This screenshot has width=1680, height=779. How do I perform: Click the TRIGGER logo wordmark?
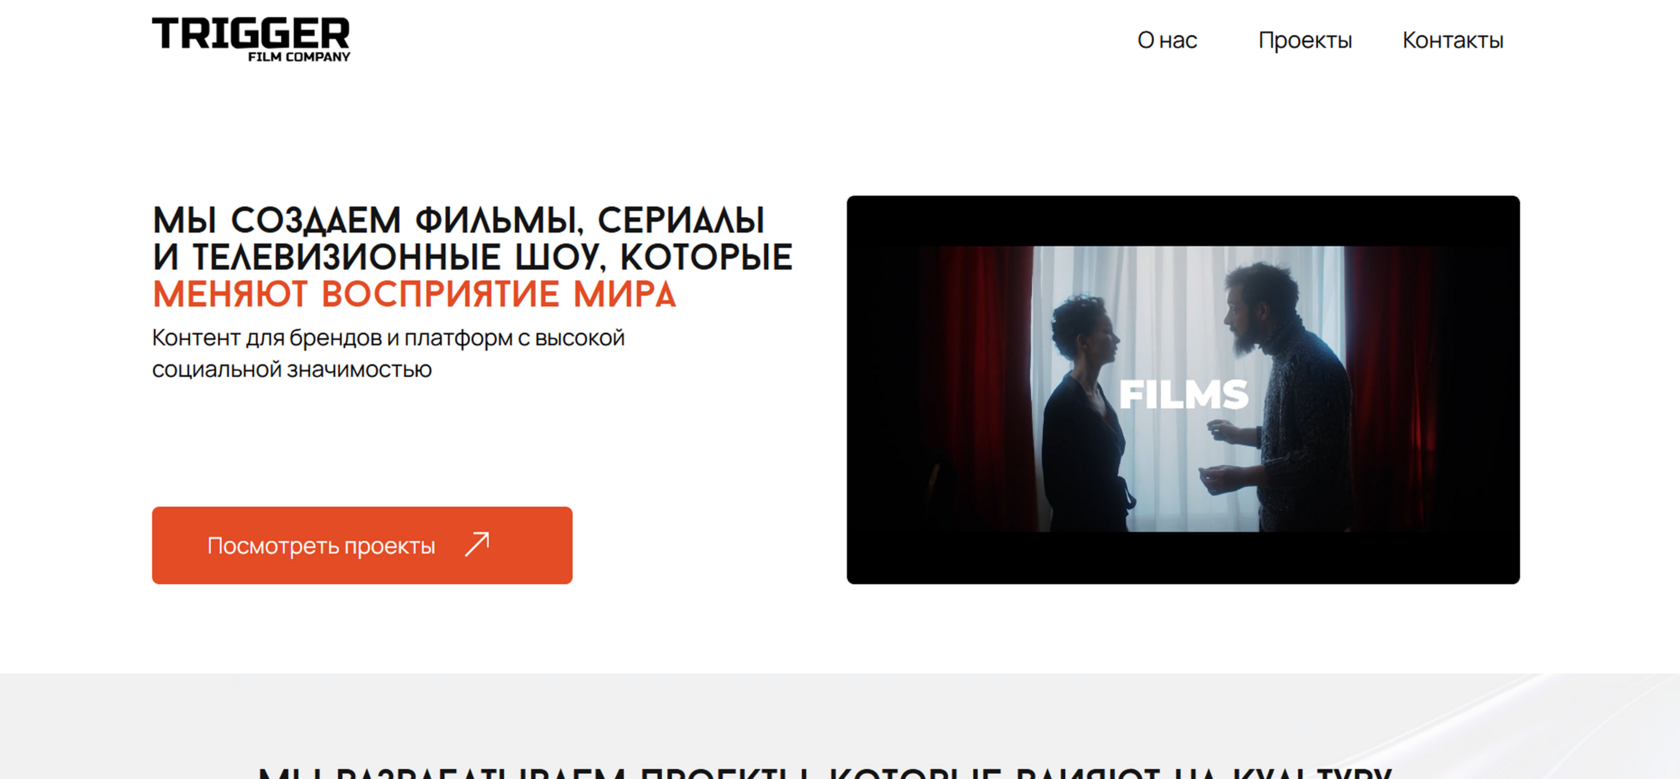click(x=251, y=33)
